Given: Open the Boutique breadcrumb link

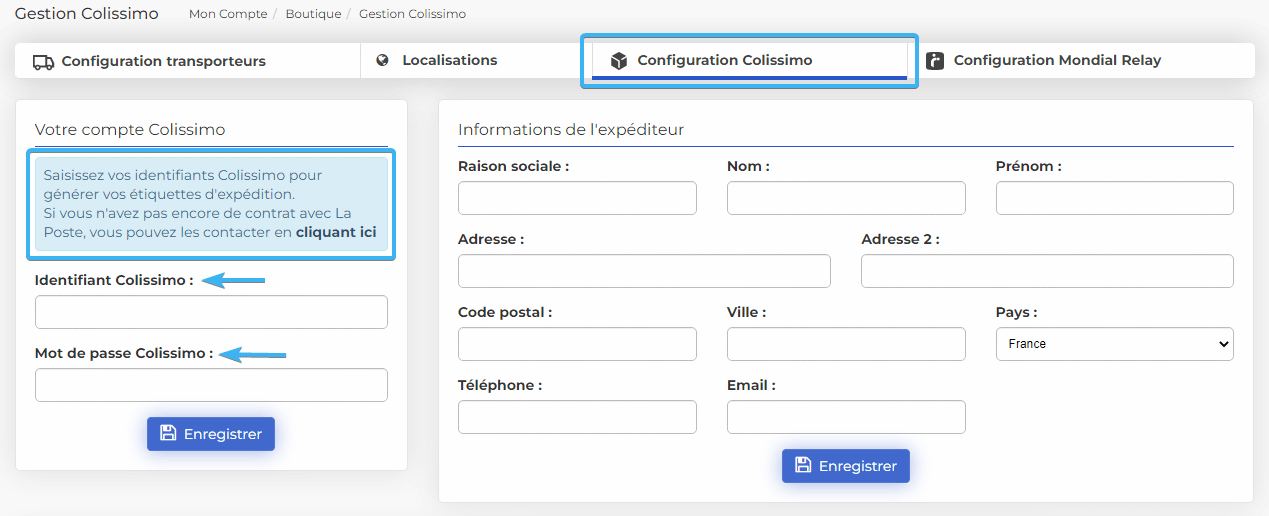Looking at the screenshot, I should coord(313,14).
